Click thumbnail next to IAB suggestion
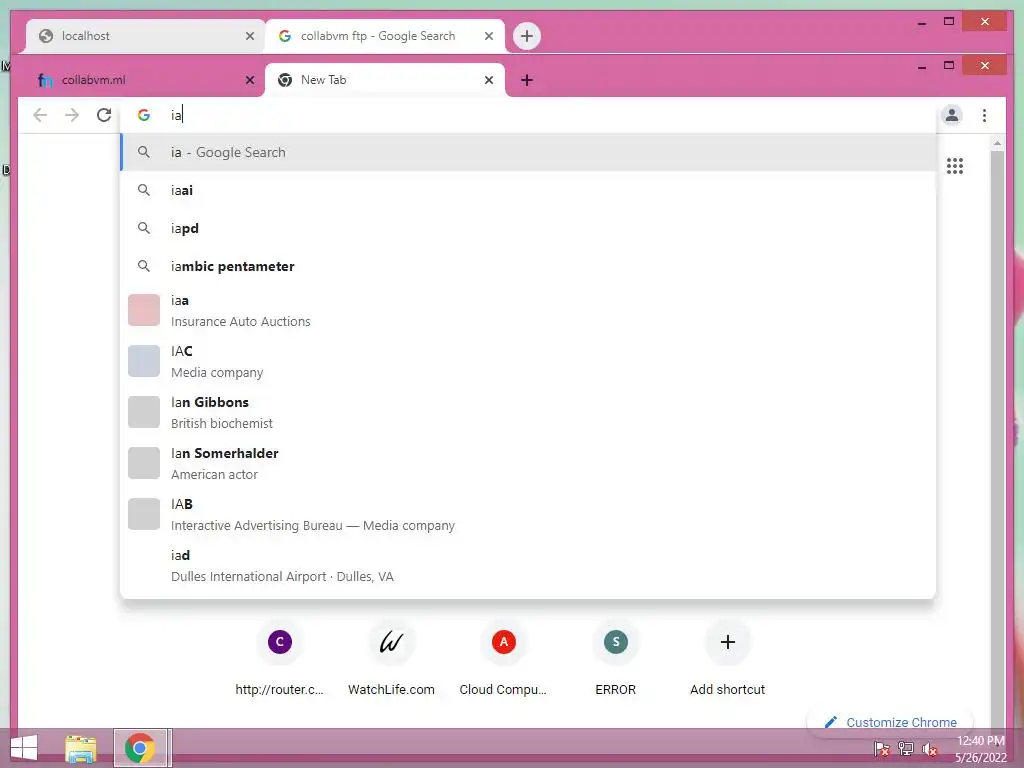Screen dimensions: 1024x768 tap(144, 514)
